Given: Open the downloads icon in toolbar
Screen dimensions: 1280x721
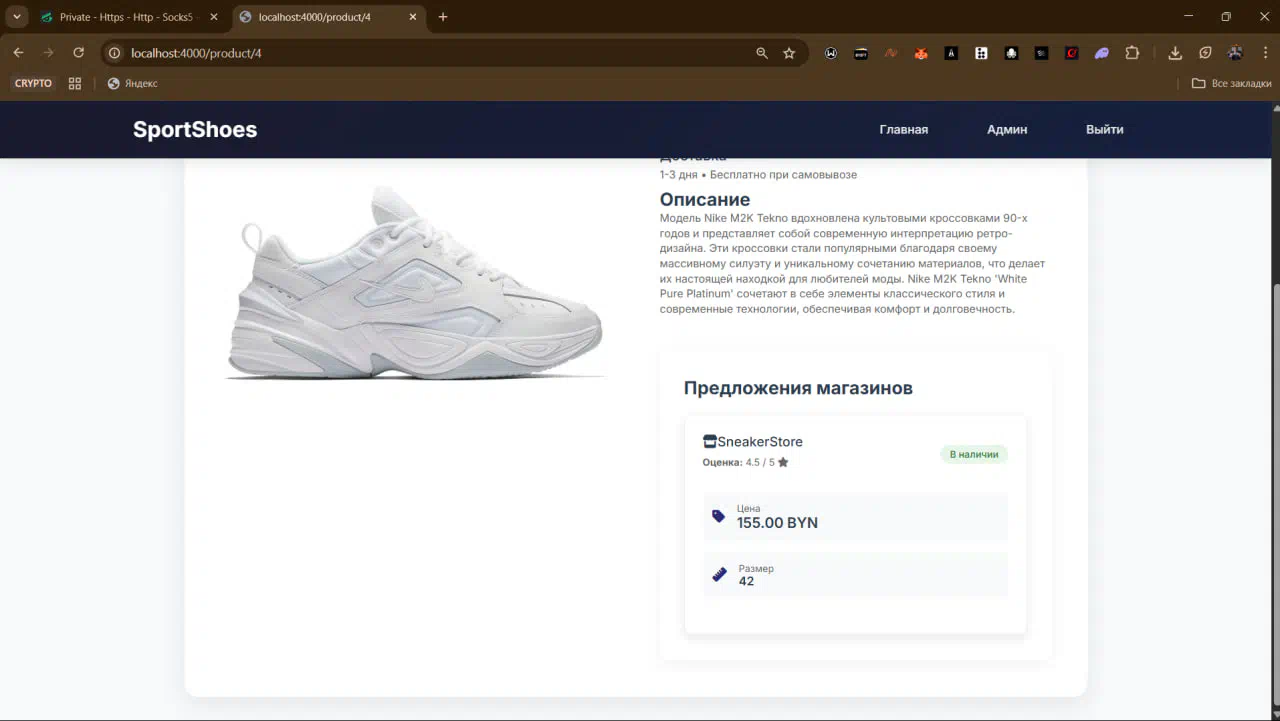Looking at the screenshot, I should click(x=1175, y=53).
